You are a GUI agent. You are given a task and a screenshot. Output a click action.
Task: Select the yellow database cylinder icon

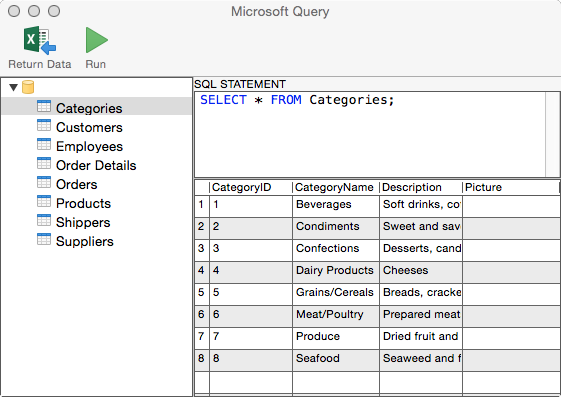tap(28, 87)
